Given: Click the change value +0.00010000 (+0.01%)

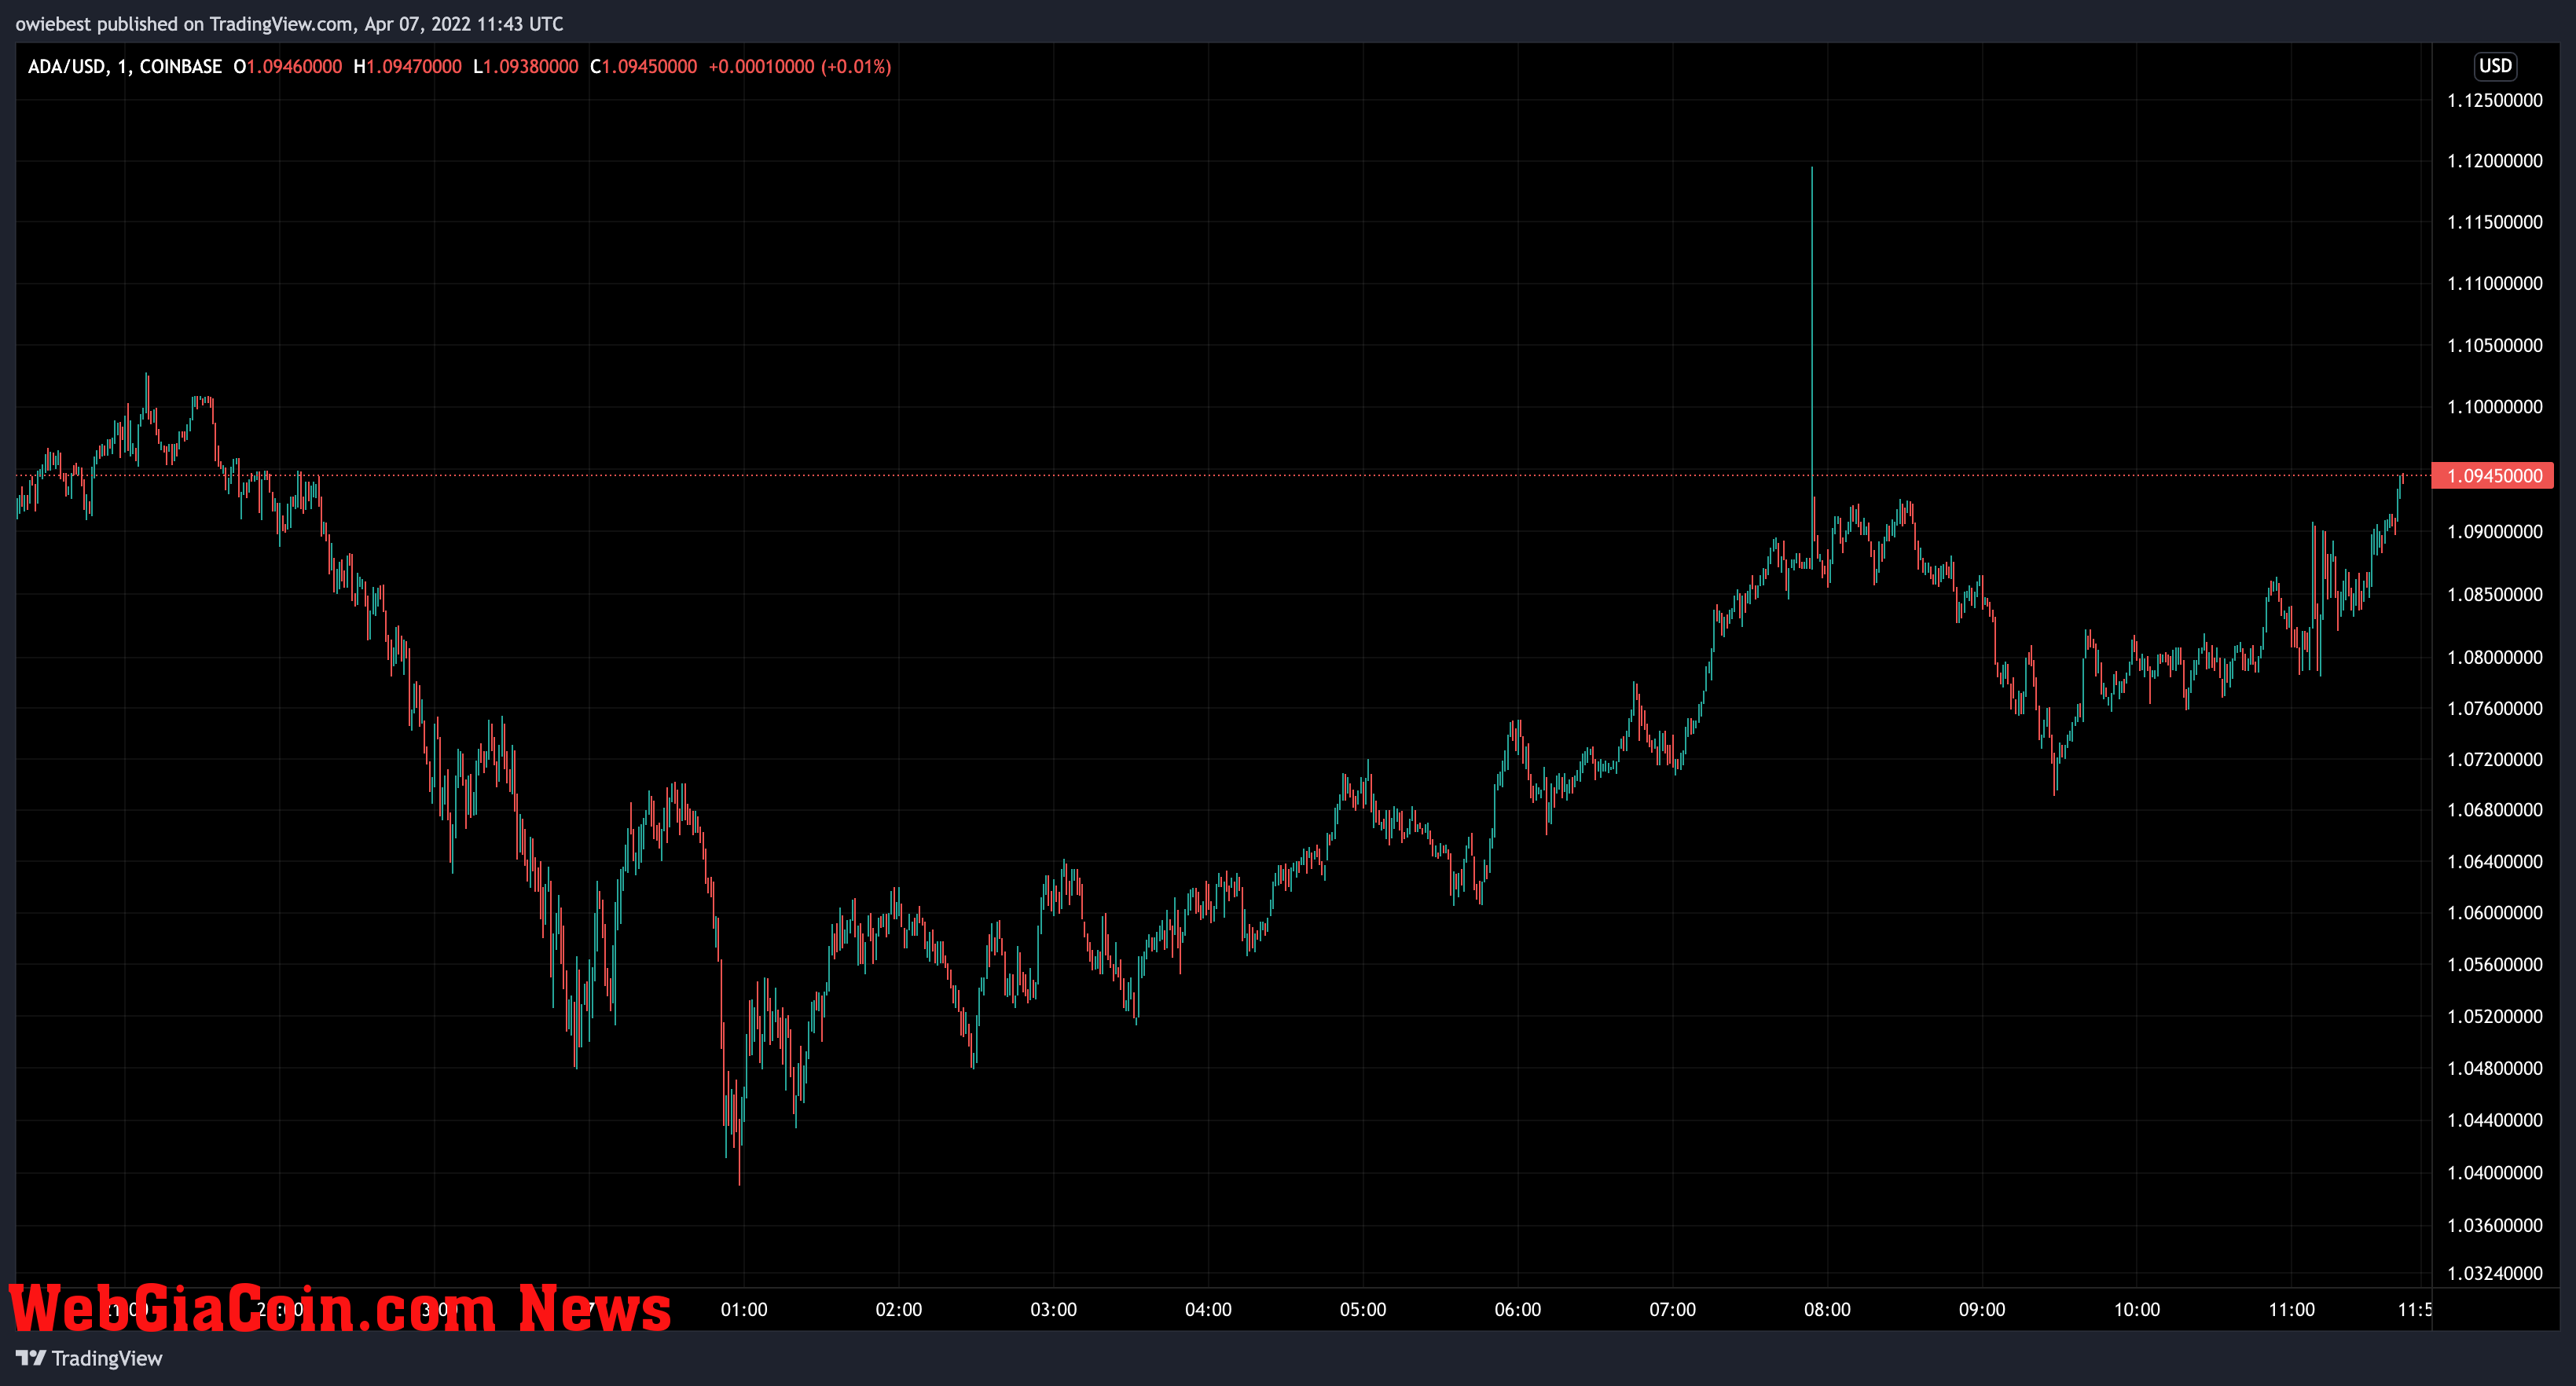Looking at the screenshot, I should (x=800, y=67).
